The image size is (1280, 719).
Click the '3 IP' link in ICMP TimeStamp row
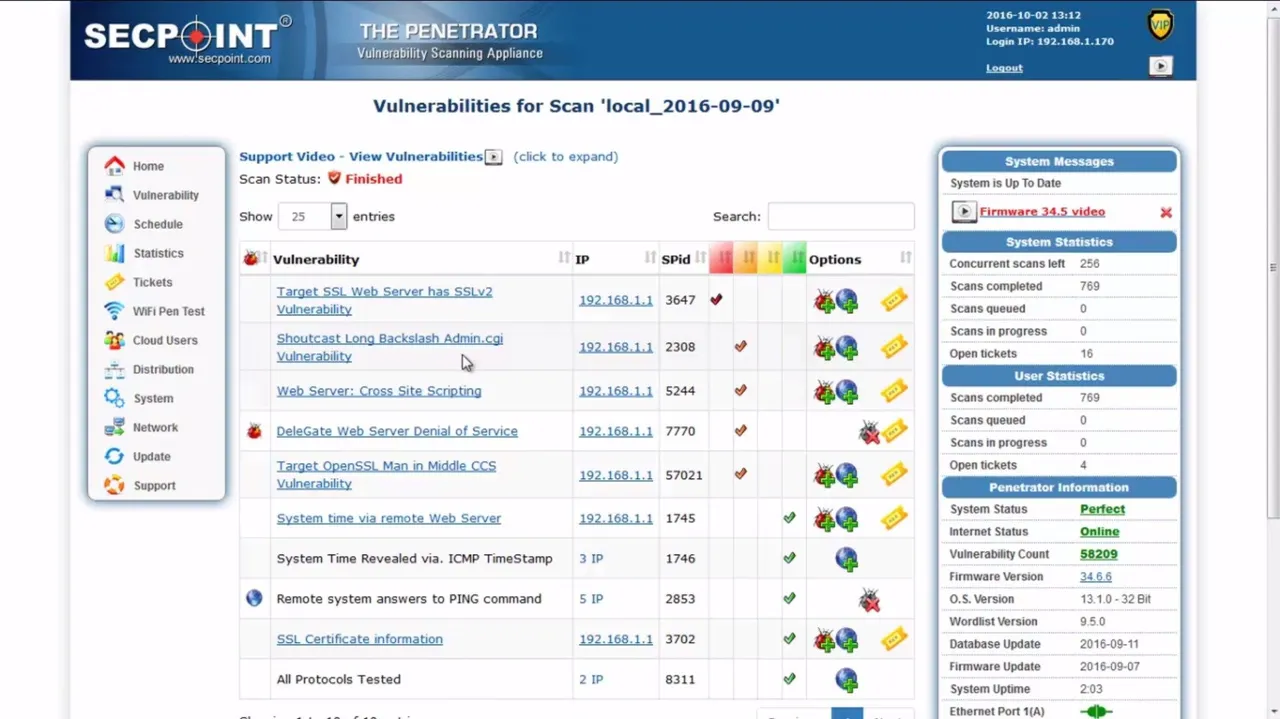point(591,559)
